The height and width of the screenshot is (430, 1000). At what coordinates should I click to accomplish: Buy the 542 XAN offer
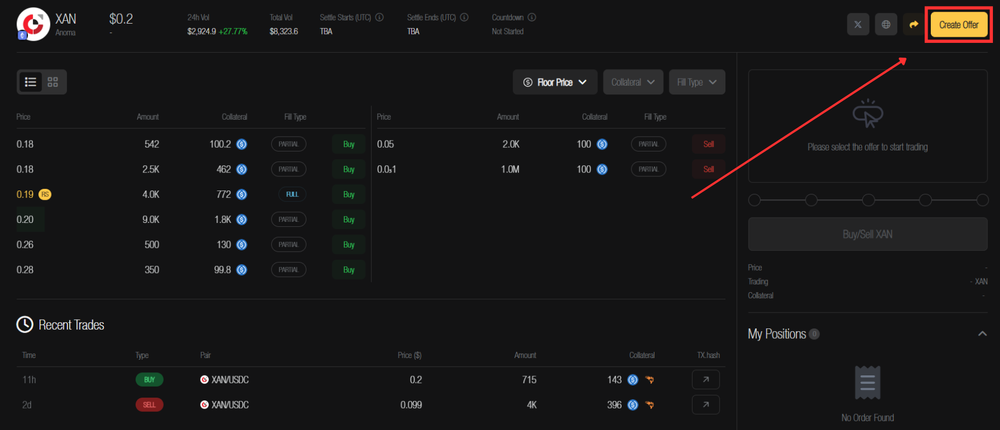pyautogui.click(x=349, y=144)
